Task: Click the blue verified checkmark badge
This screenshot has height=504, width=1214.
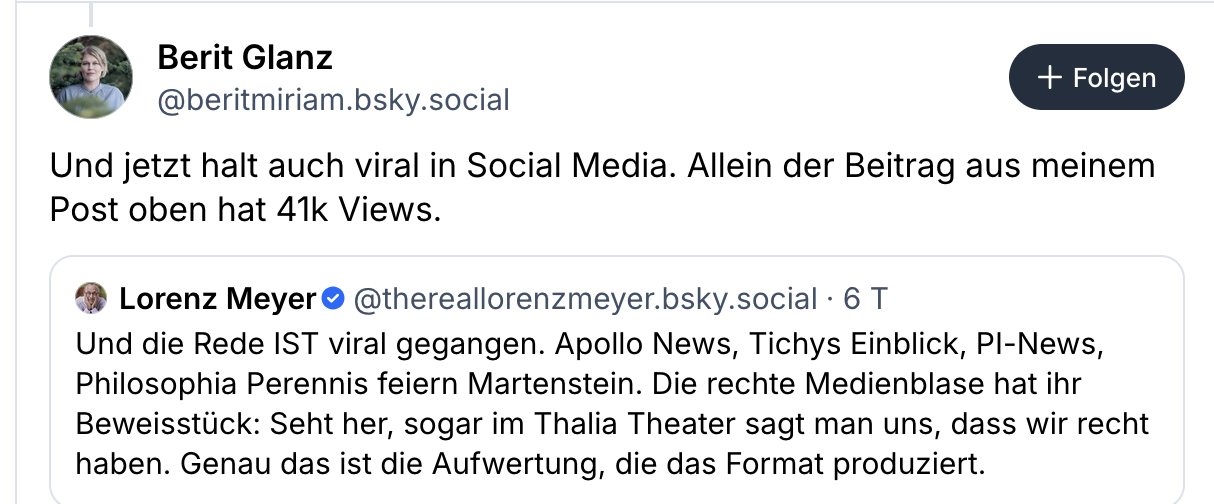Action: pos(335,298)
